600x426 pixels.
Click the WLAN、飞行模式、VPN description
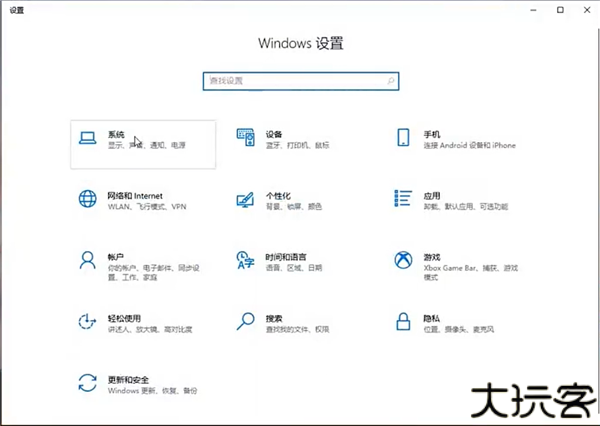[x=147, y=207]
